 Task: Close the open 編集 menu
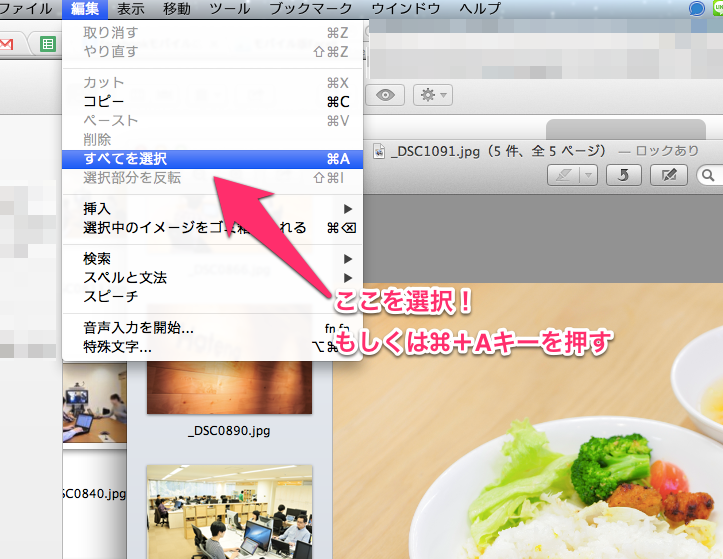pos(85,8)
